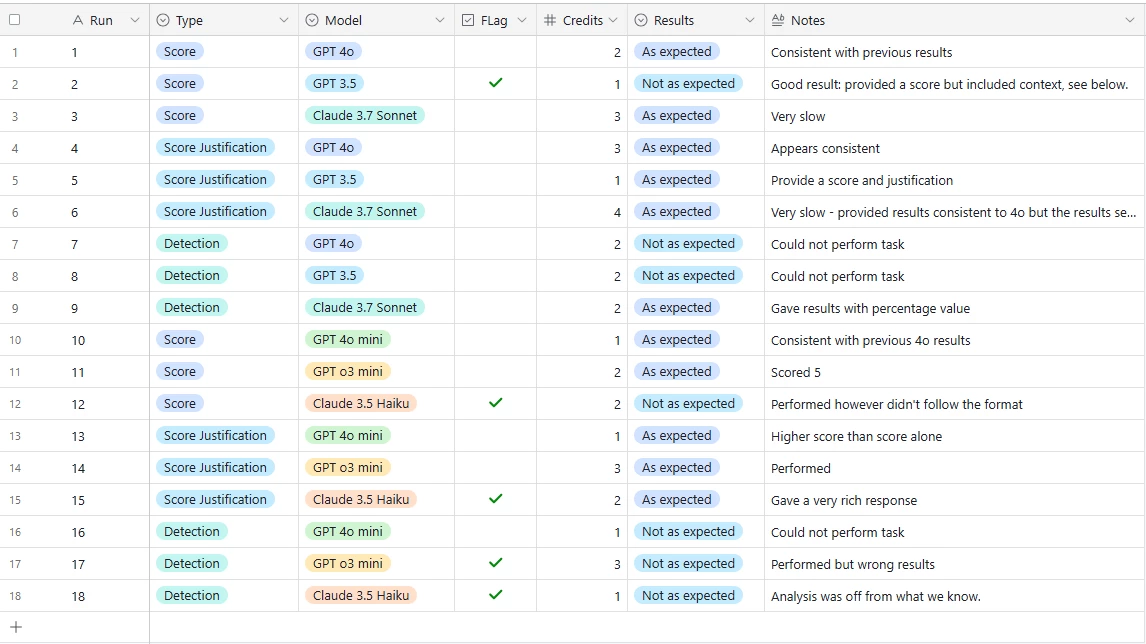Open the Credits column dropdown arrow

[613, 20]
